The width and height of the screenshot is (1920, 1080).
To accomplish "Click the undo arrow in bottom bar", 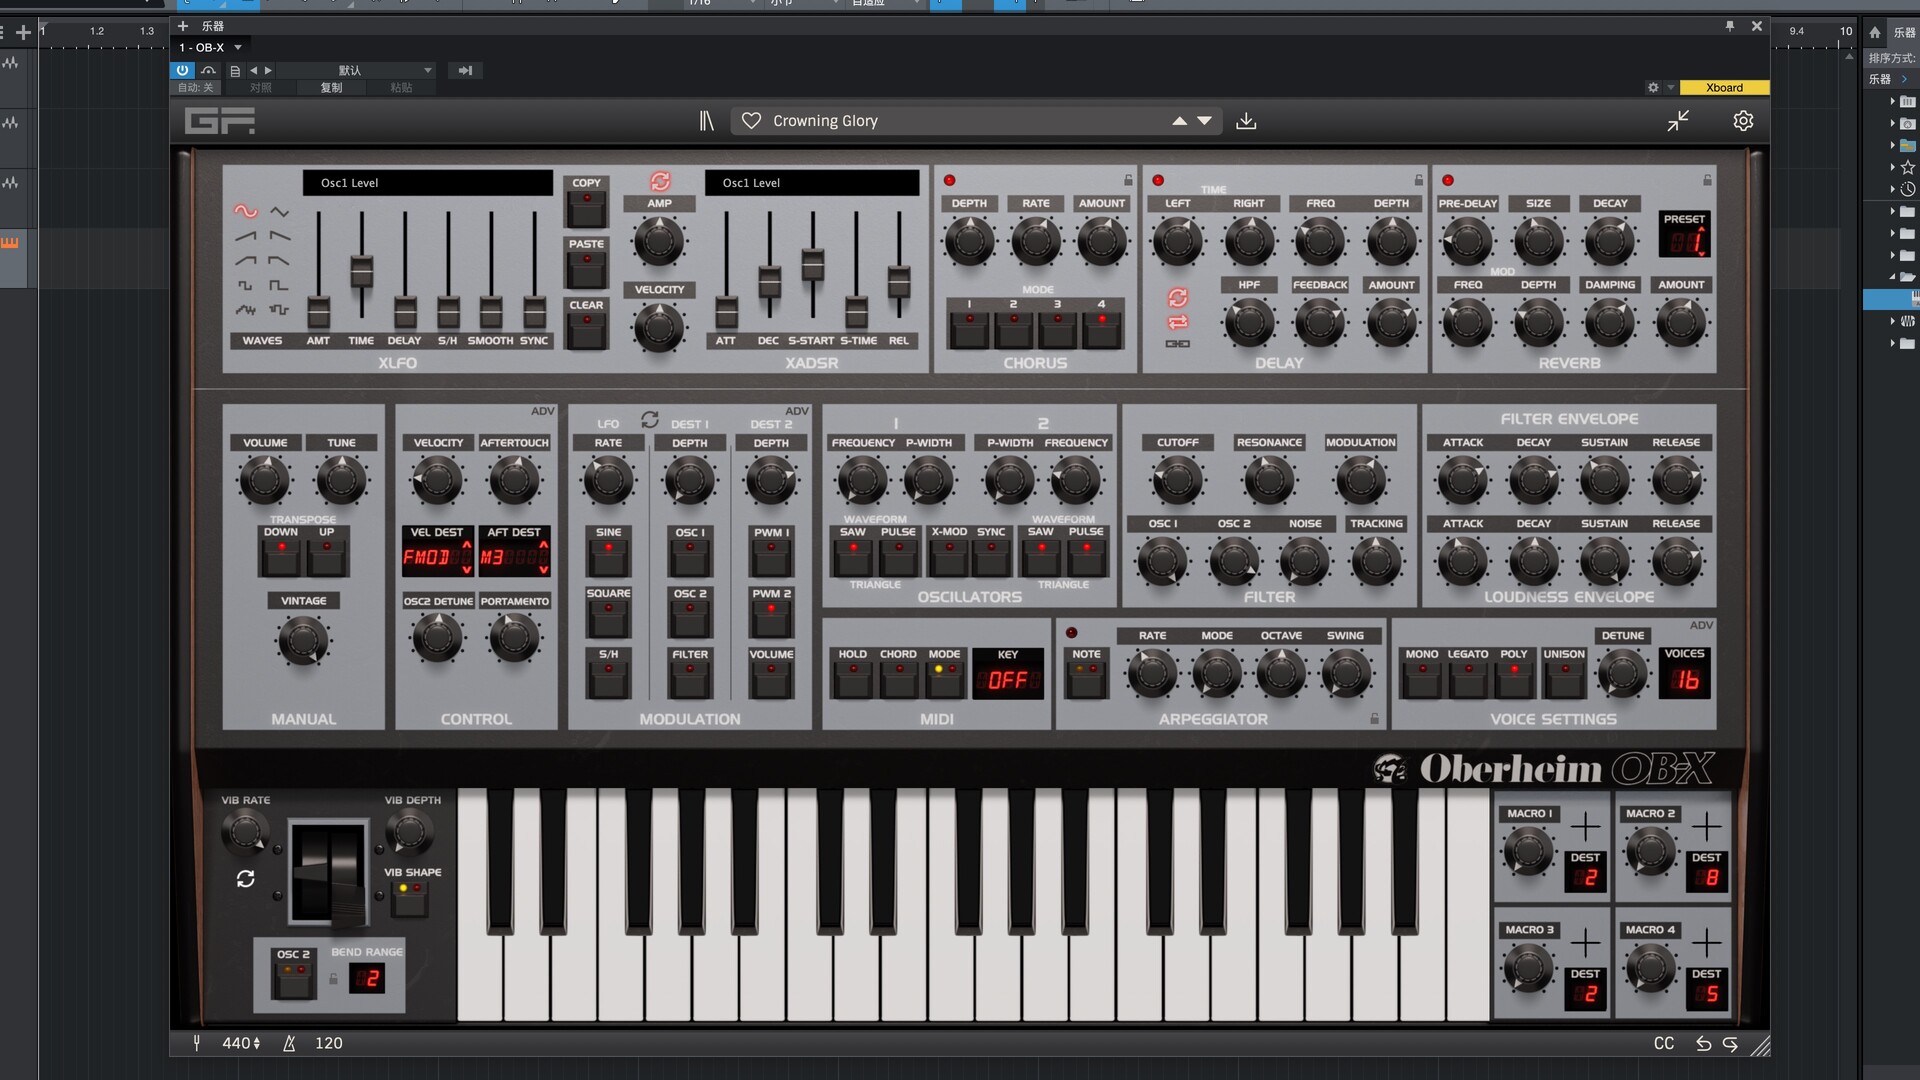I will [x=1703, y=1043].
